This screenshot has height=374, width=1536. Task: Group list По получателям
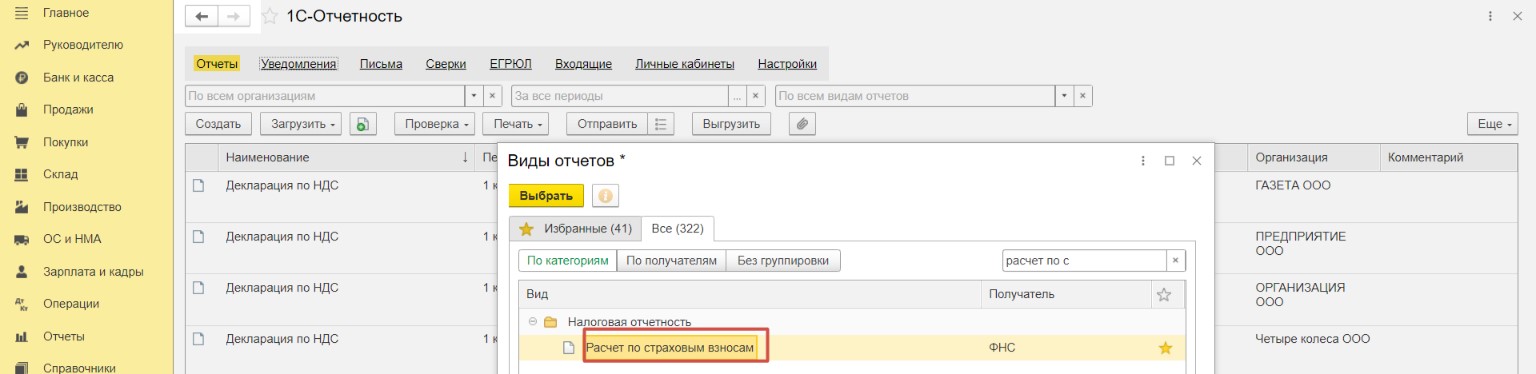click(671, 260)
